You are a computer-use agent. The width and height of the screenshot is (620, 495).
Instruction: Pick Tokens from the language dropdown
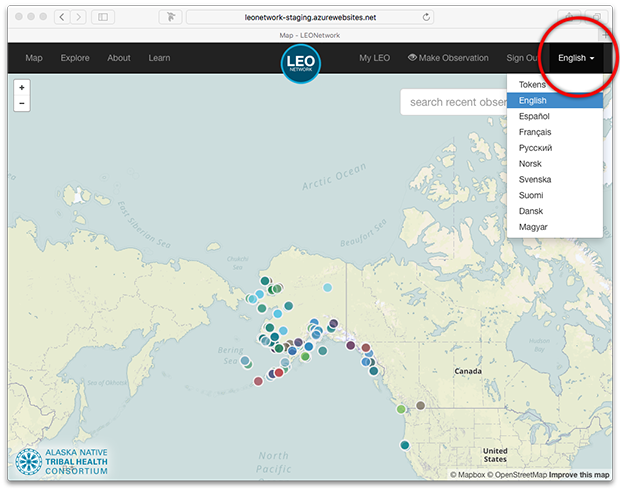[533, 85]
